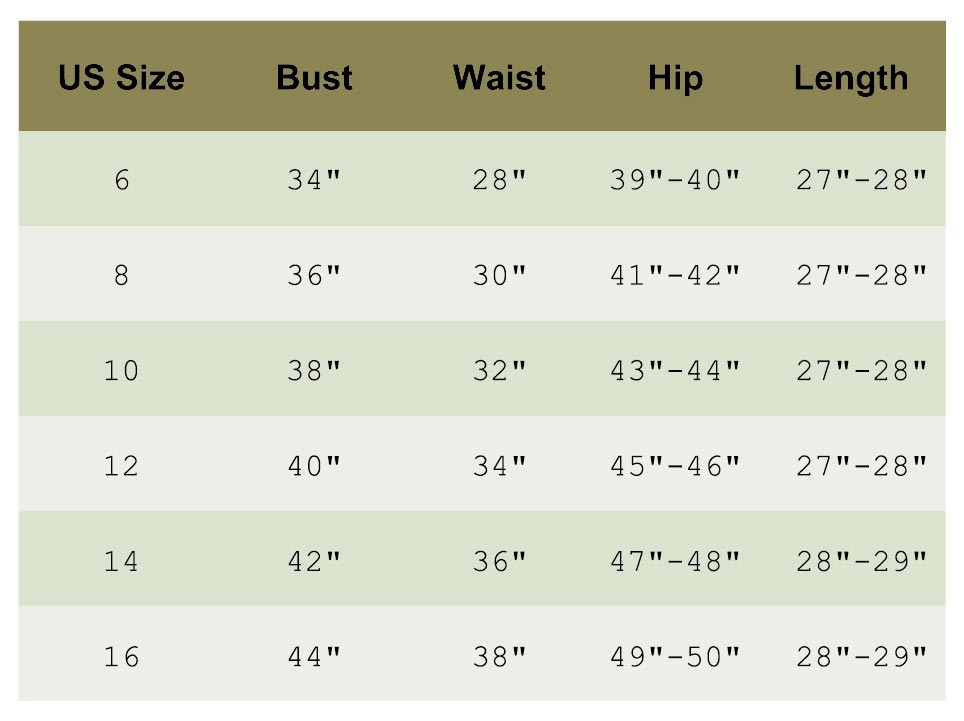Click the 36" waist value for size 14
Viewport: 964px width, 721px height.
[x=499, y=562]
